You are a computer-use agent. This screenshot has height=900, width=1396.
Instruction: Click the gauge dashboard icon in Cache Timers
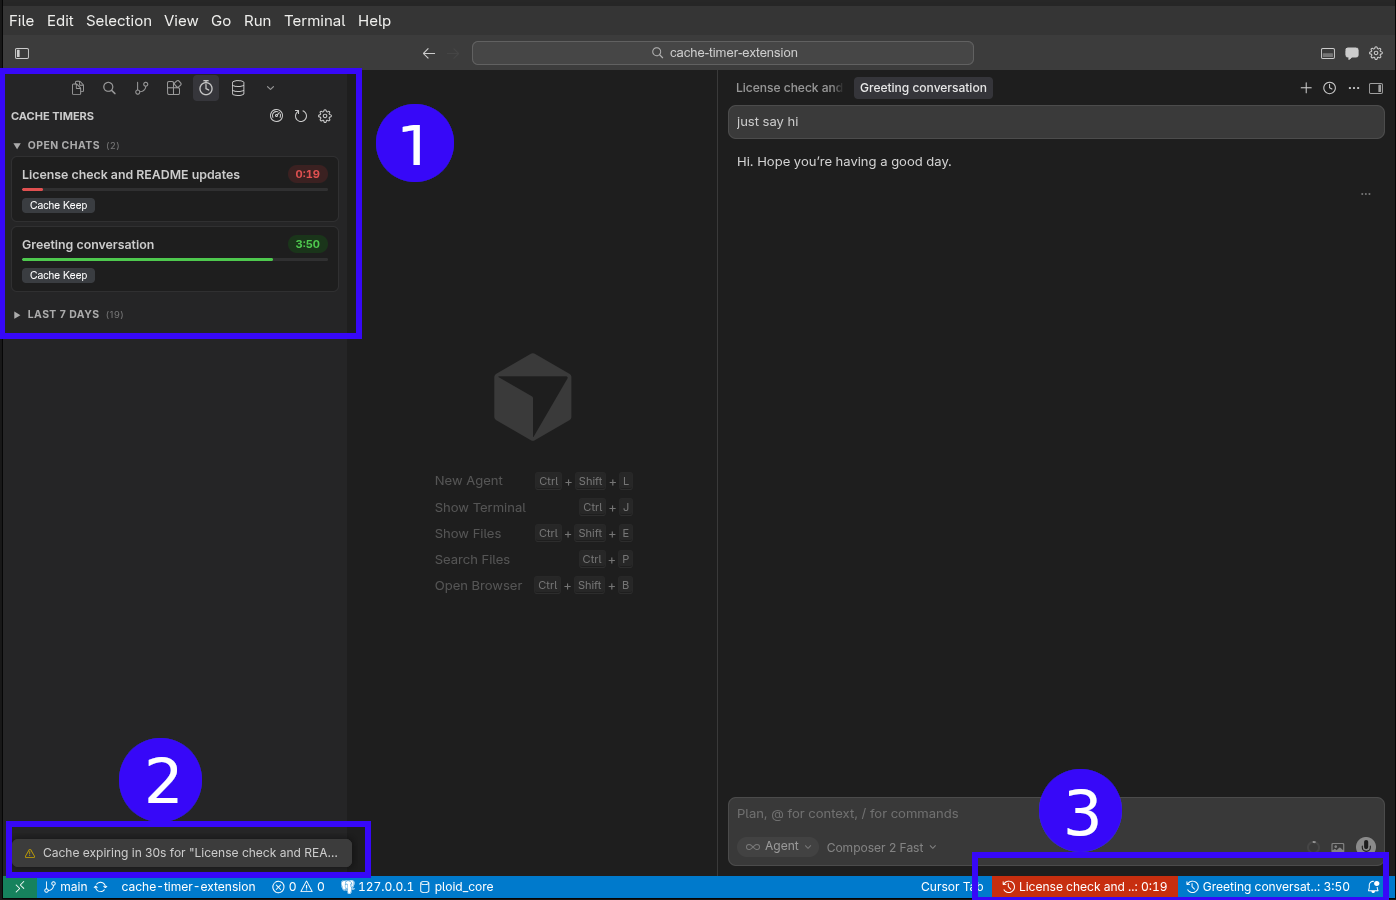coord(277,116)
